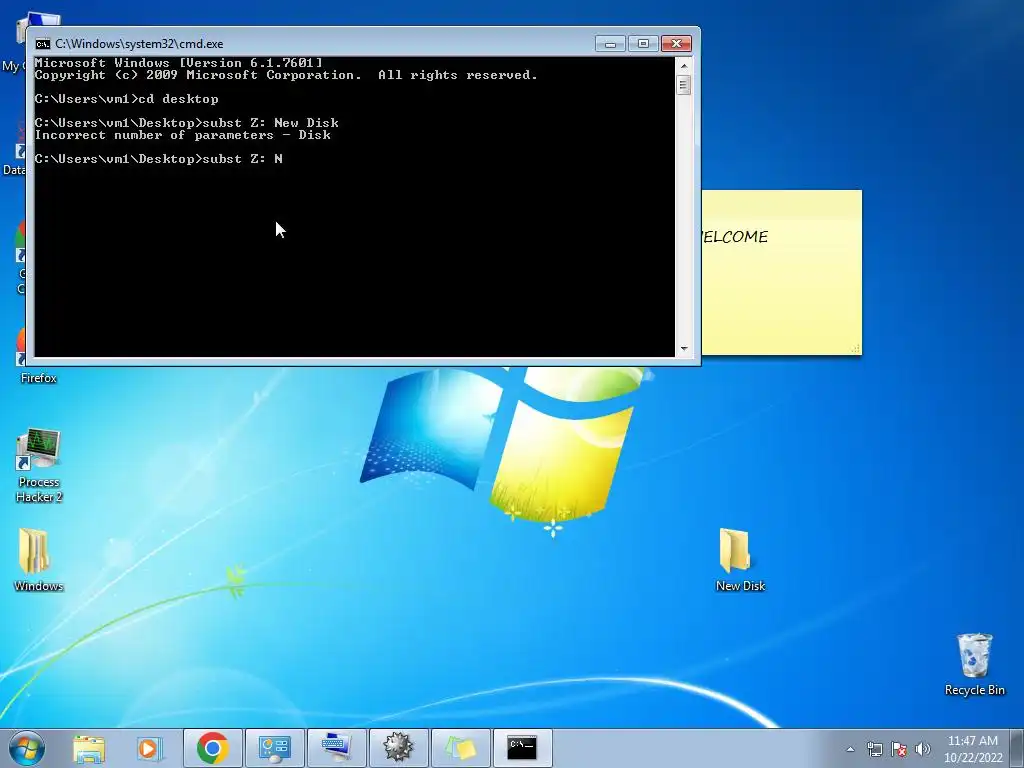Open Sticky Notes from the taskbar
This screenshot has width=1024, height=768.
[460, 748]
